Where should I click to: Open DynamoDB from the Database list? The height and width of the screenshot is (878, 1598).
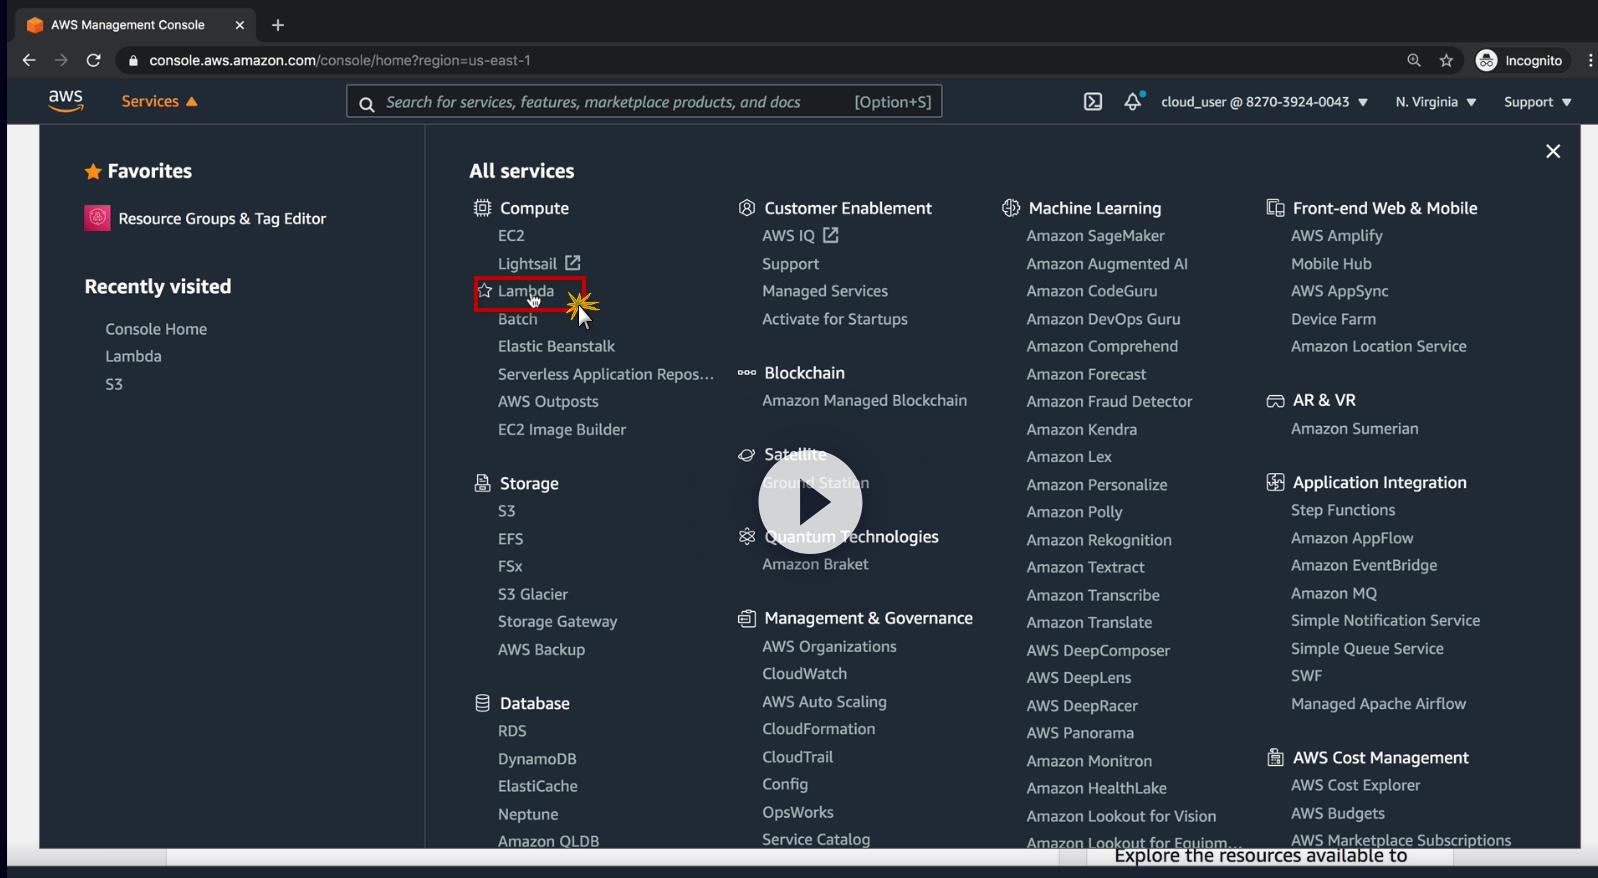pos(537,758)
